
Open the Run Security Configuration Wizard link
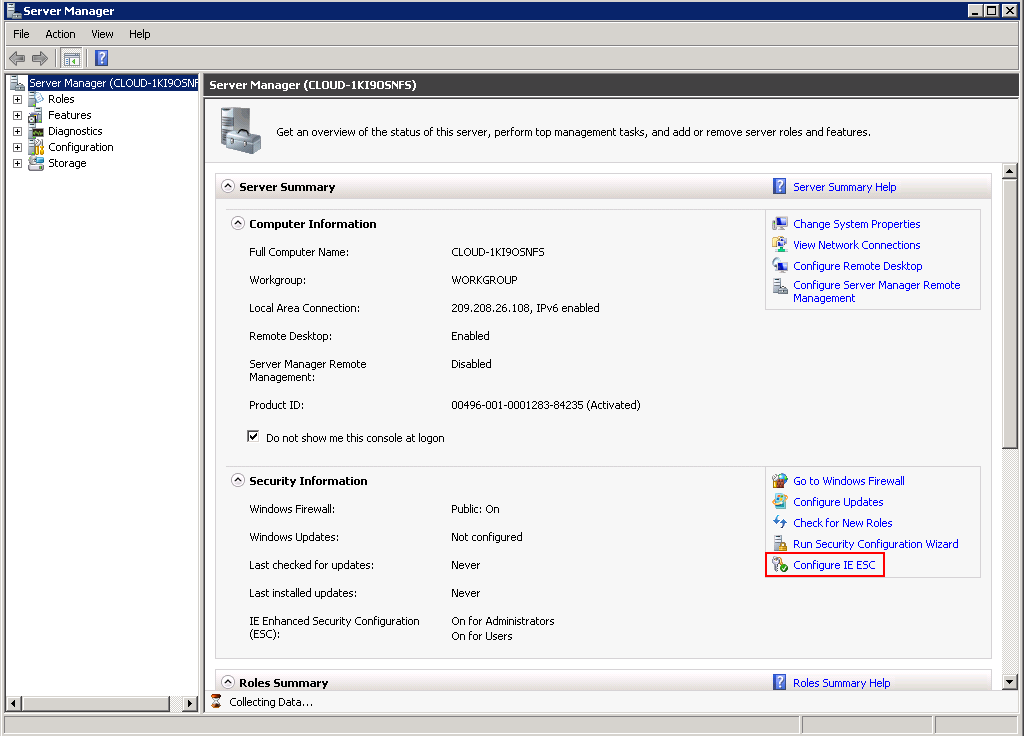875,544
